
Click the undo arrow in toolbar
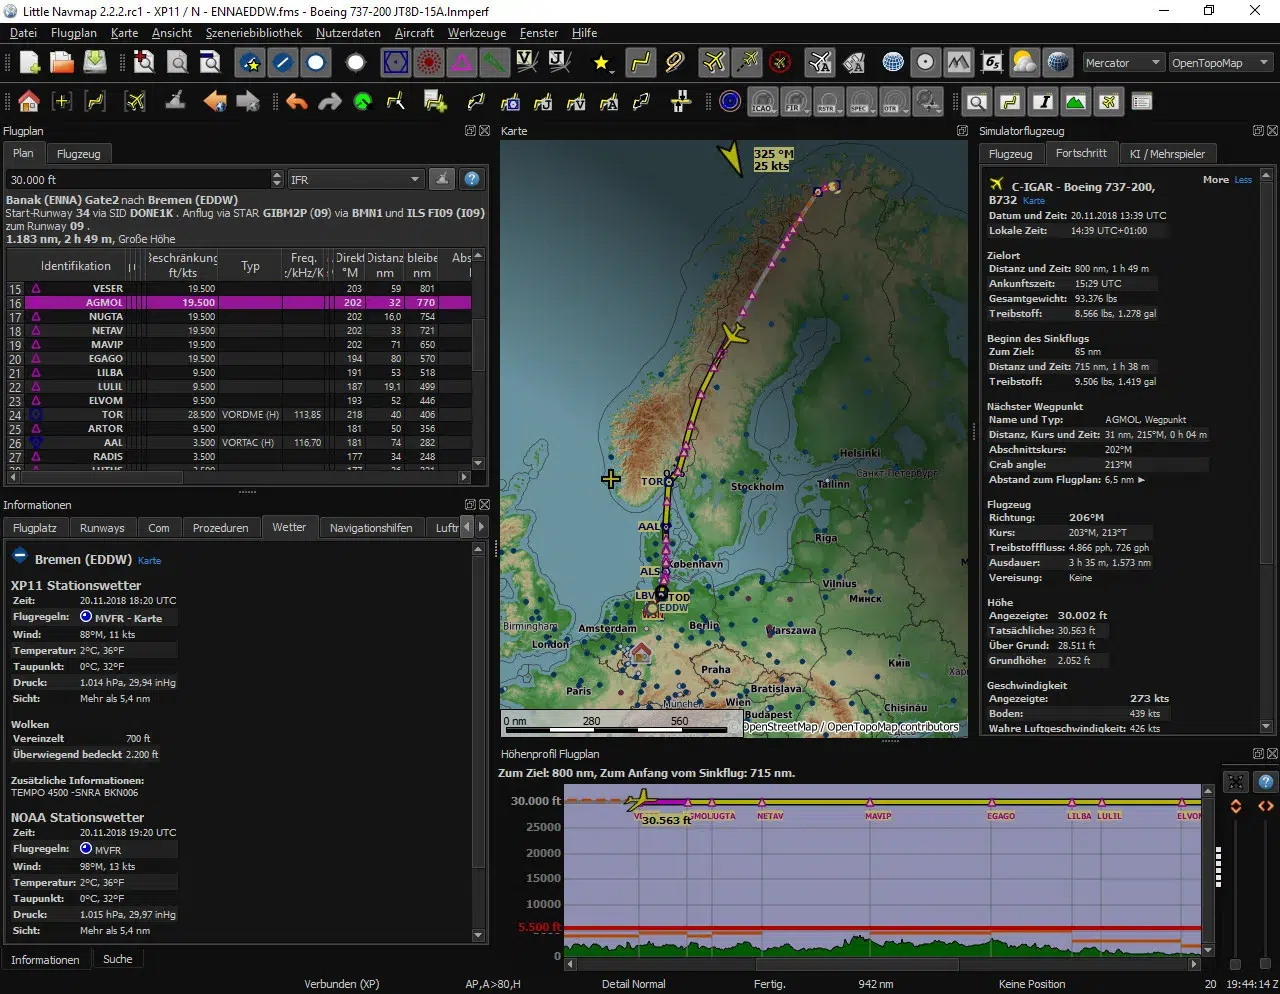[x=297, y=102]
